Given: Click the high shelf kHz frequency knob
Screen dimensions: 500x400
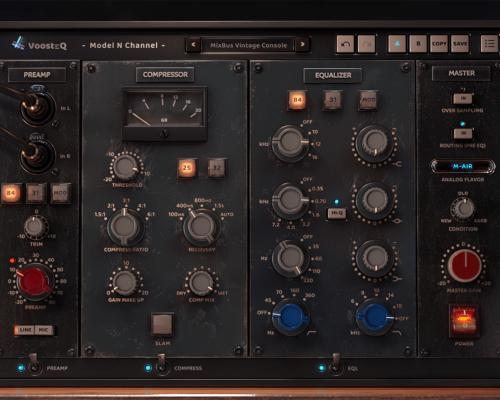Looking at the screenshot, I should tap(291, 143).
